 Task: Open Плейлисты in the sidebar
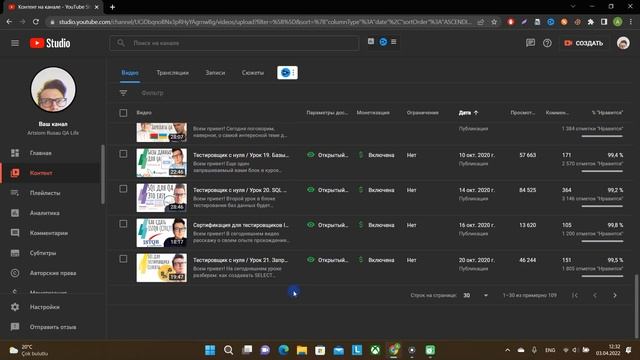pyautogui.click(x=45, y=193)
